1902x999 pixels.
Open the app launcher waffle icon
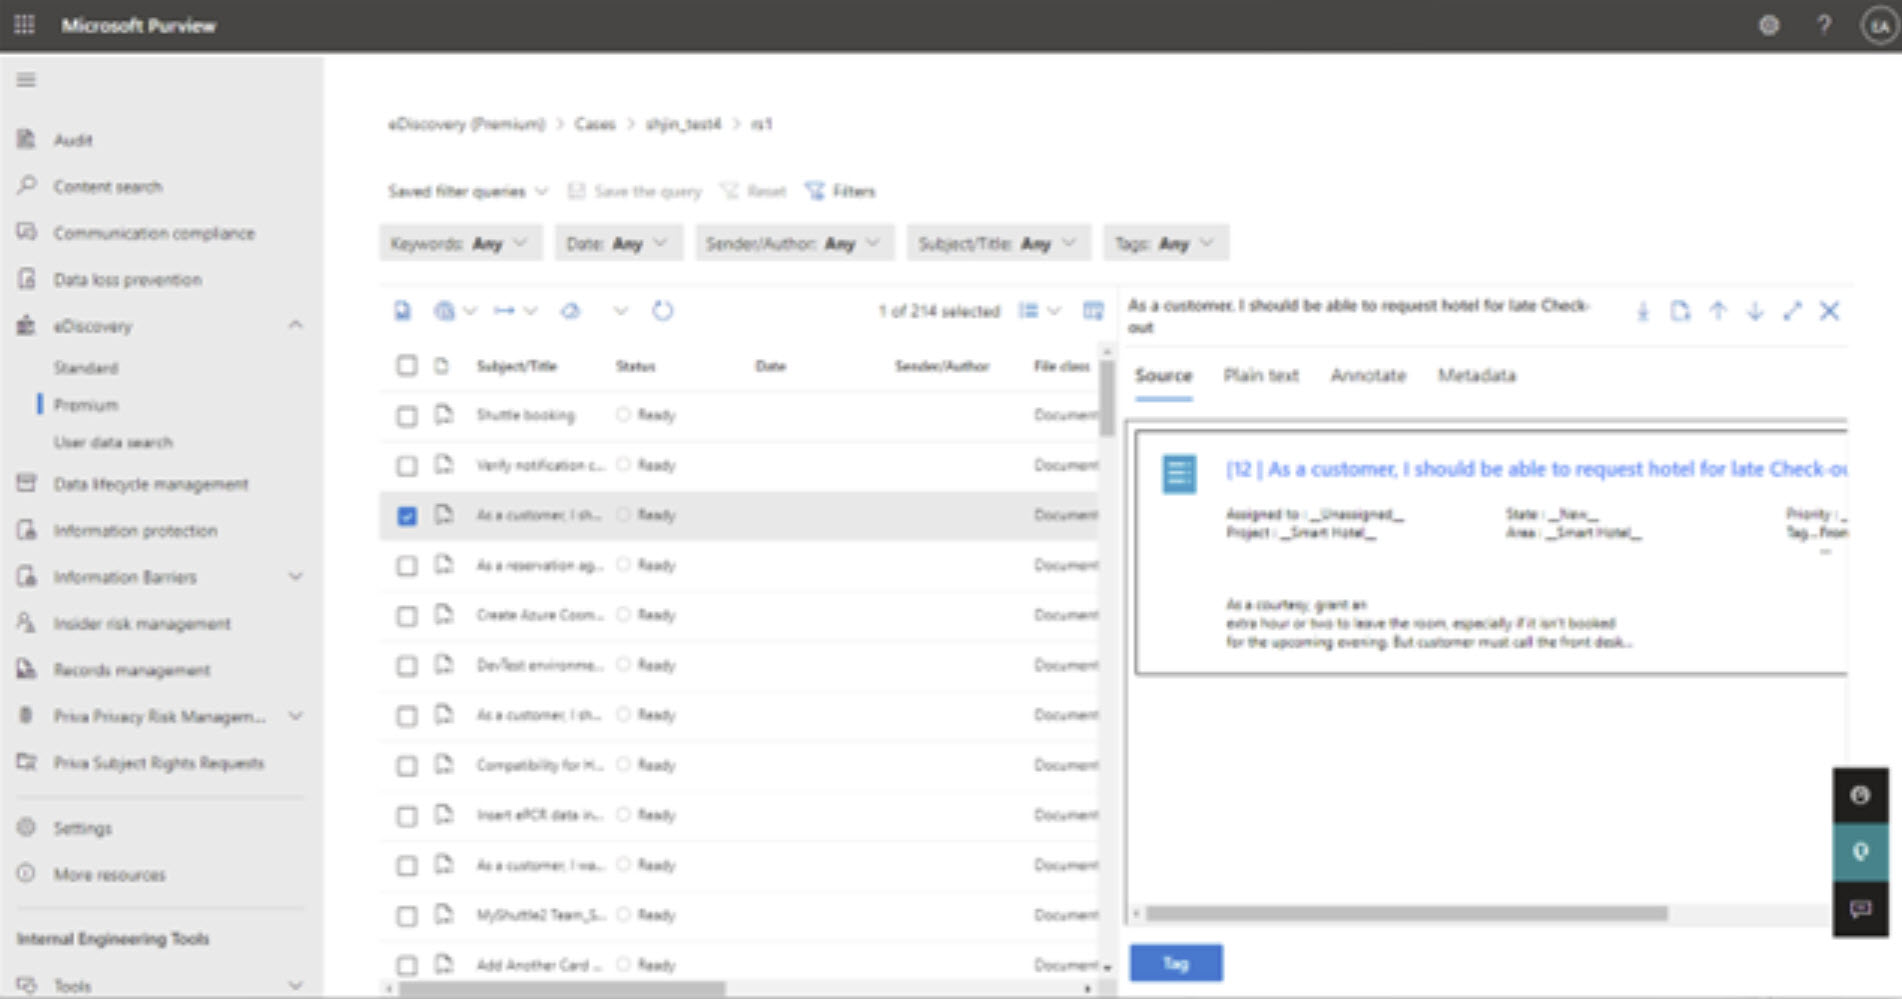pyautogui.click(x=25, y=25)
